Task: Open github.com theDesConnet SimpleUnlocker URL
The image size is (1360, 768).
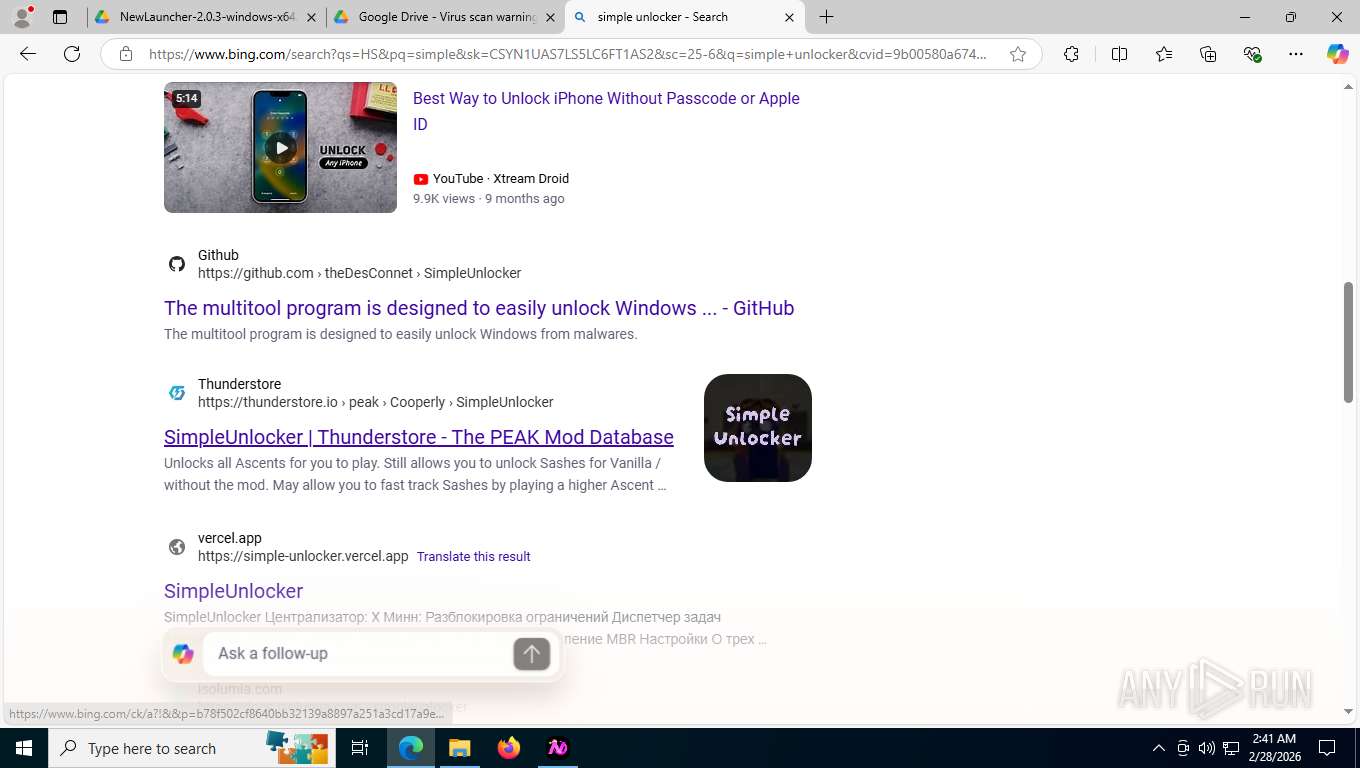Action: click(x=359, y=273)
